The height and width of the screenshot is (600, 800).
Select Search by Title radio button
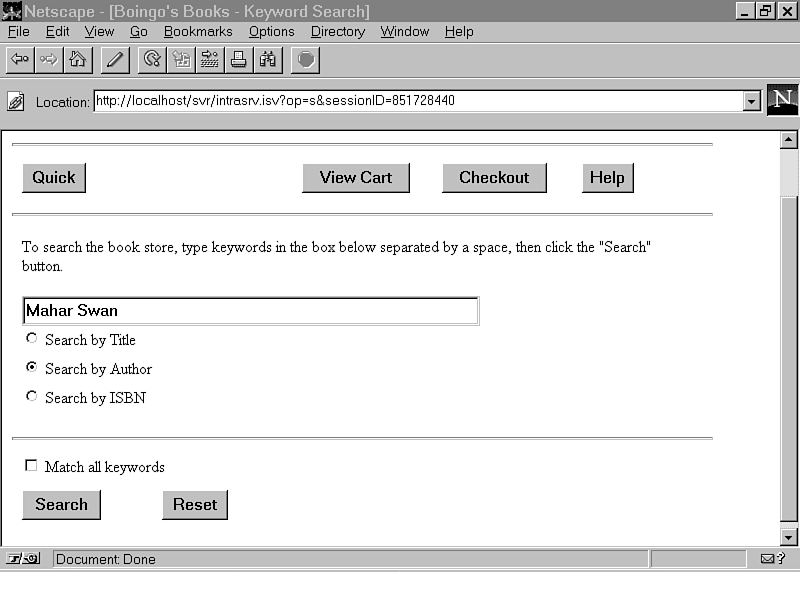(32, 338)
